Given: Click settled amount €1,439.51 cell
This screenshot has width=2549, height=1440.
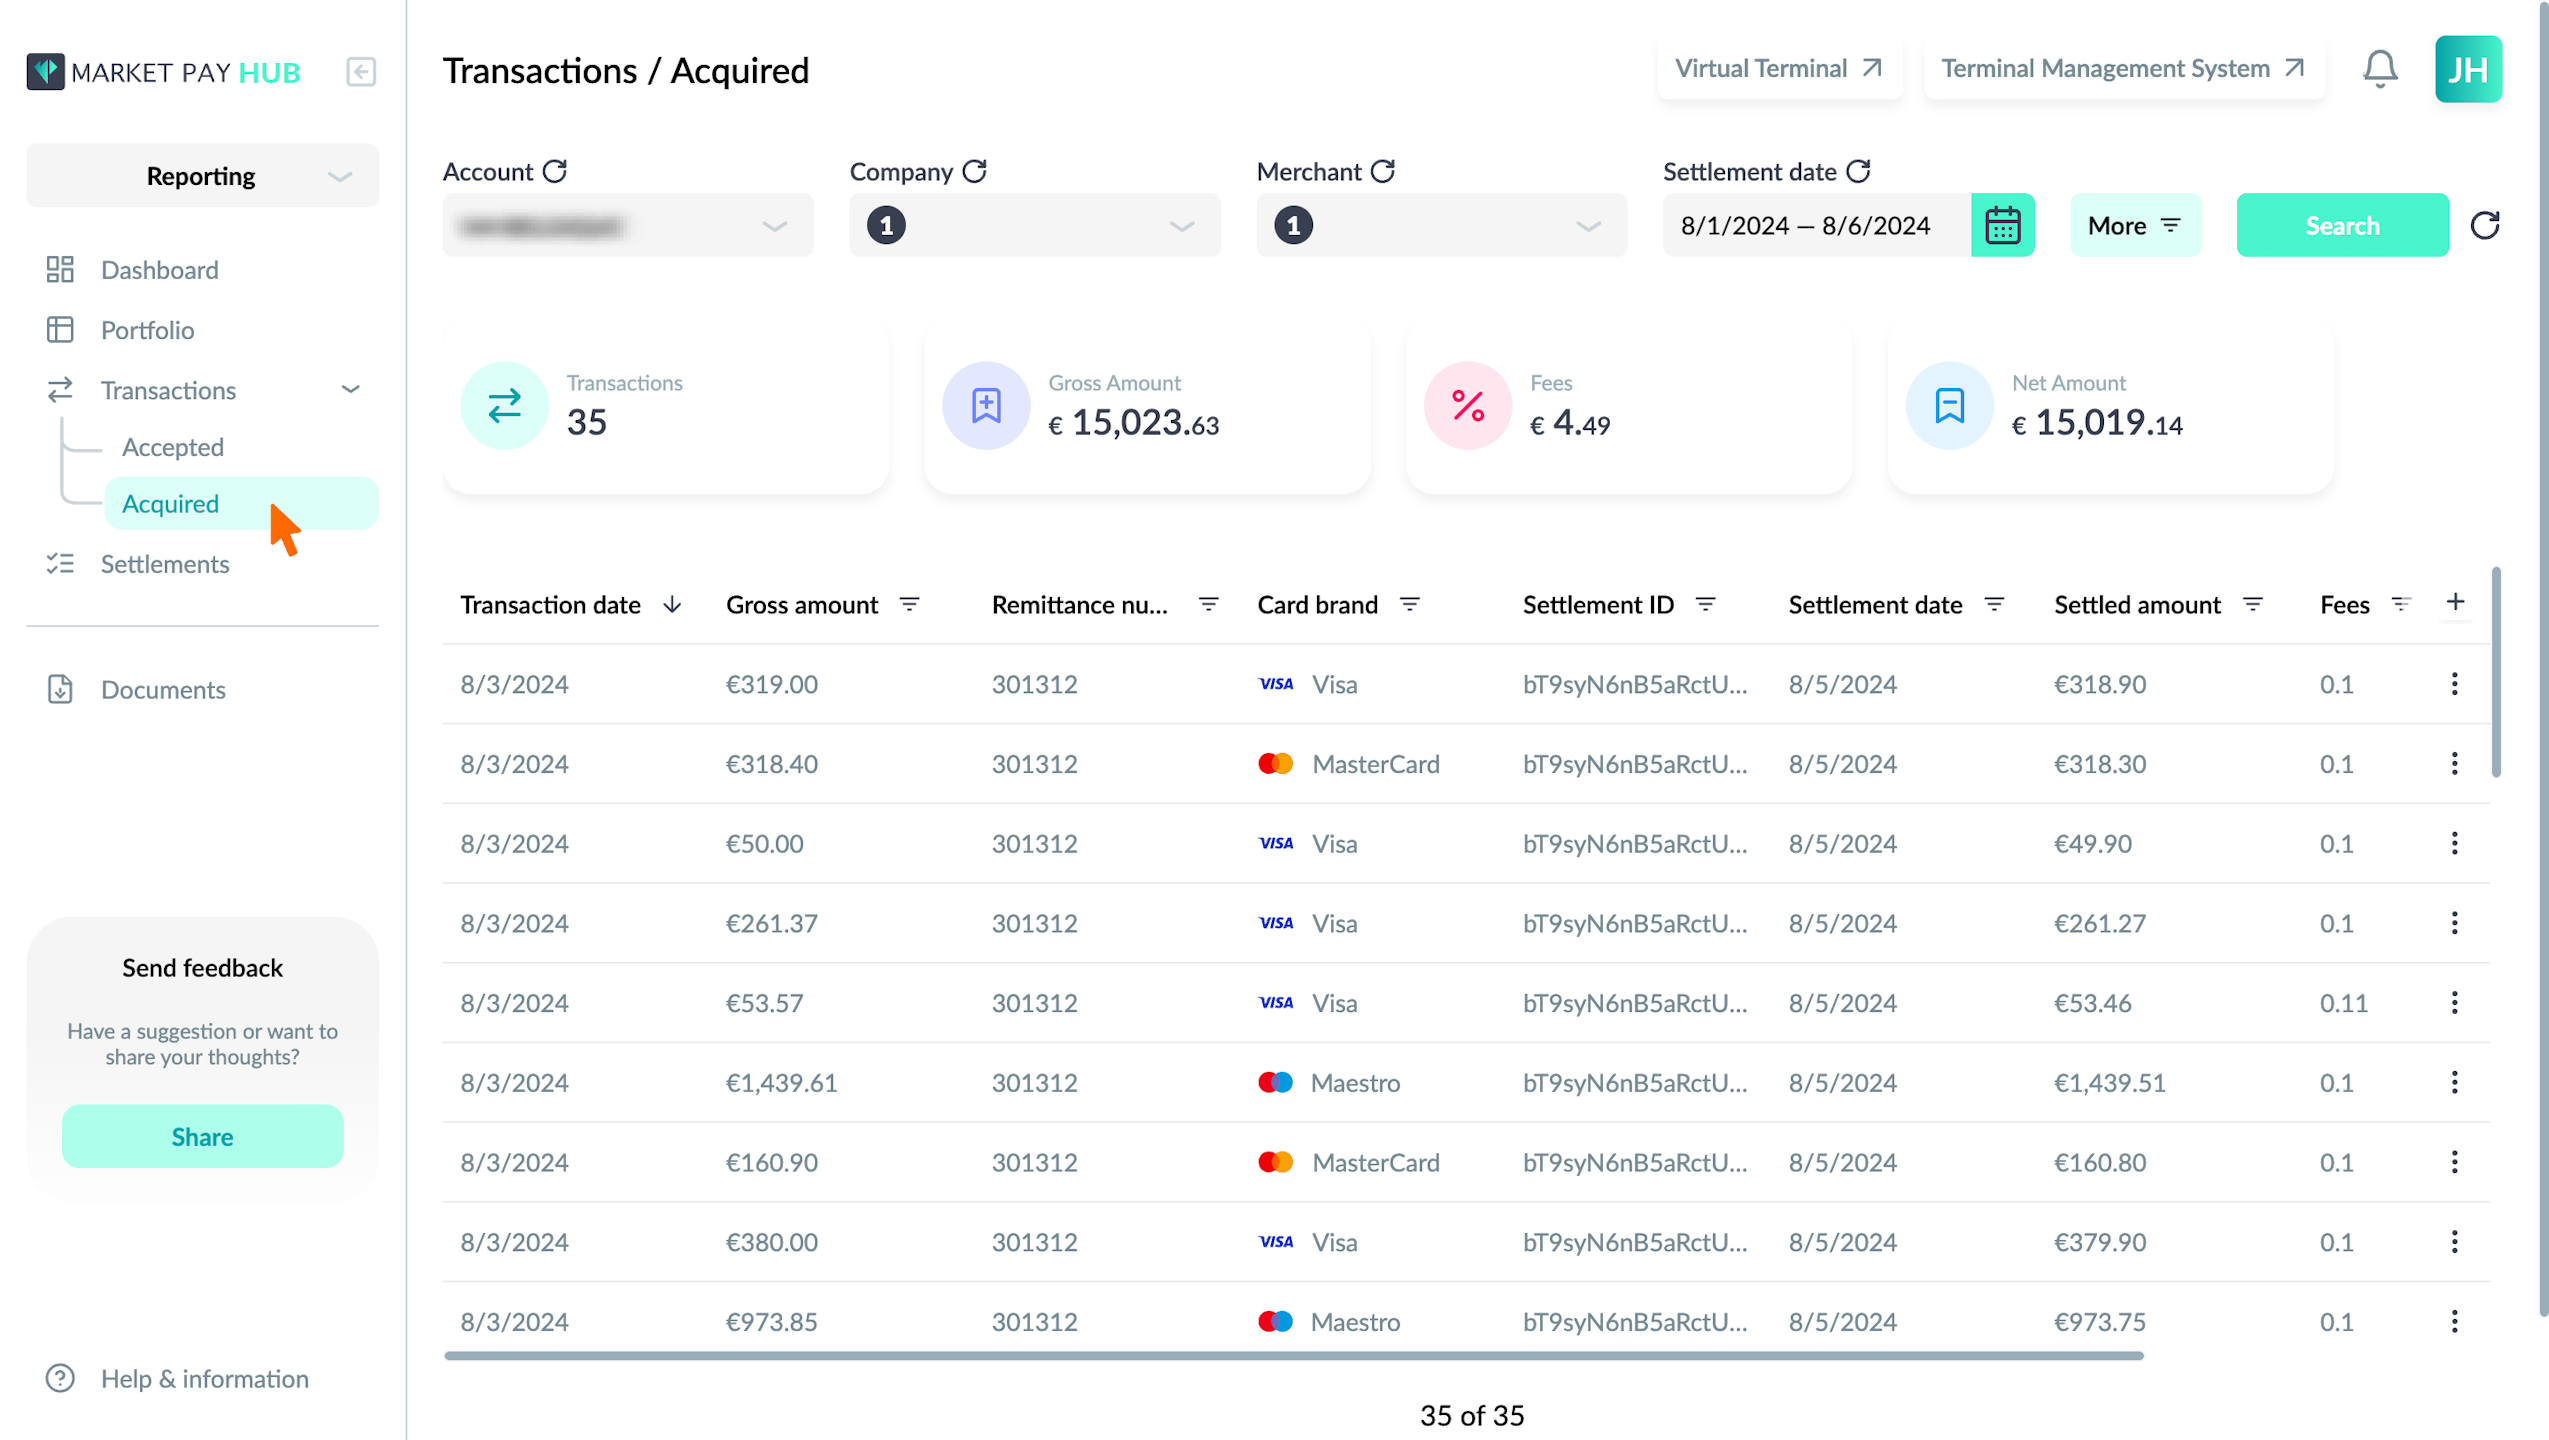Looking at the screenshot, I should (2109, 1083).
